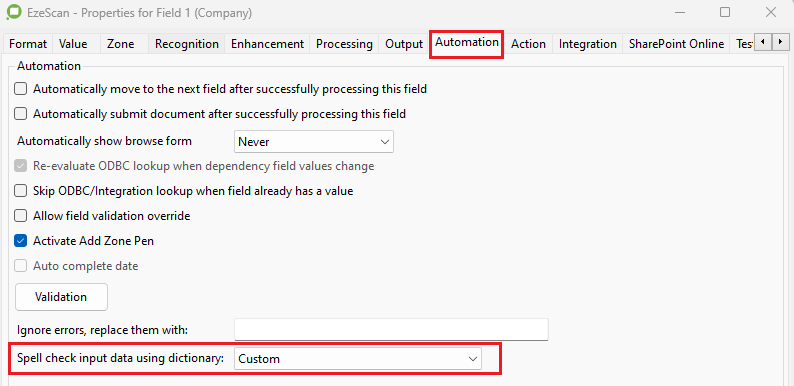Tick Skip ODBC/Integration lookup checkbox
This screenshot has width=794, height=386.
tap(20, 191)
